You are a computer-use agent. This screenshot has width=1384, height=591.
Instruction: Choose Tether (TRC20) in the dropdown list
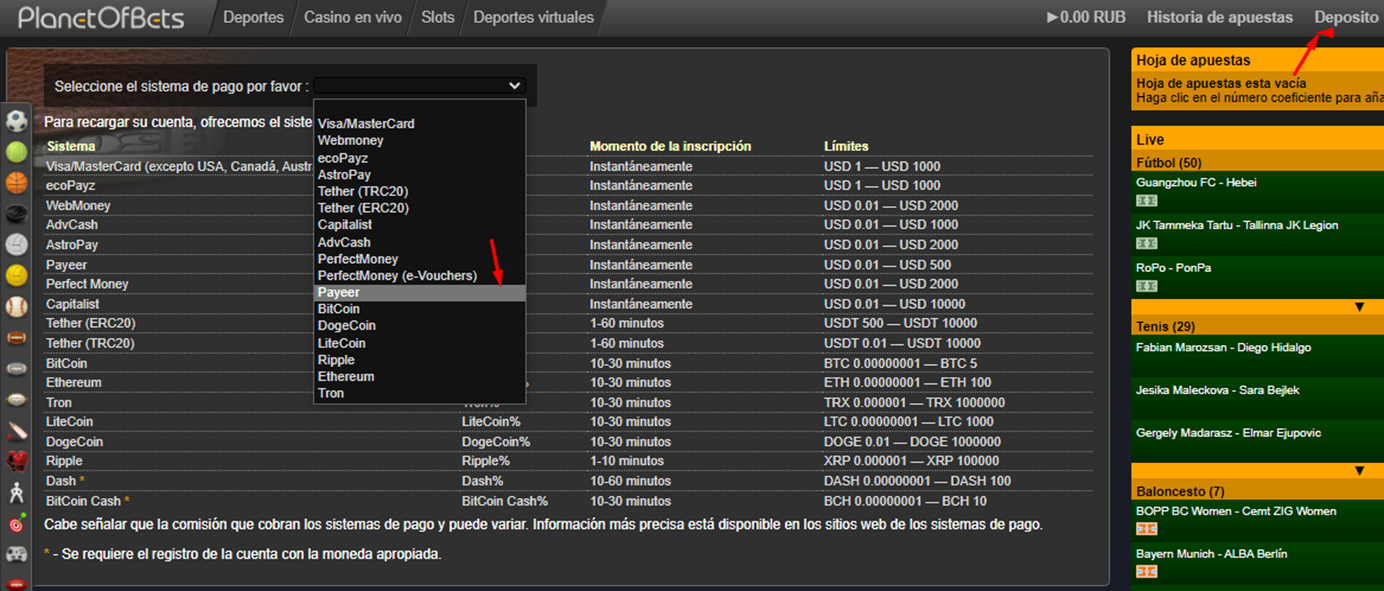(x=420, y=191)
